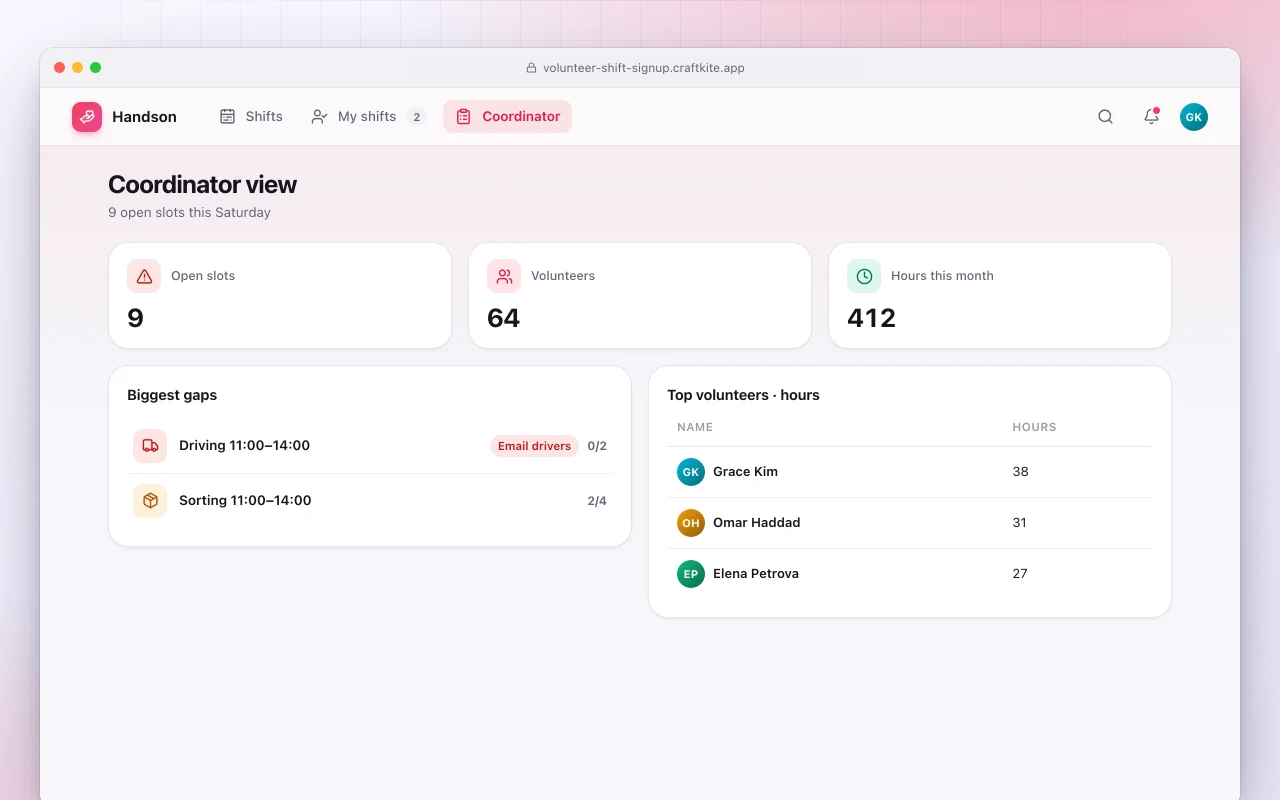Click the name Elena Petrova

tap(756, 574)
